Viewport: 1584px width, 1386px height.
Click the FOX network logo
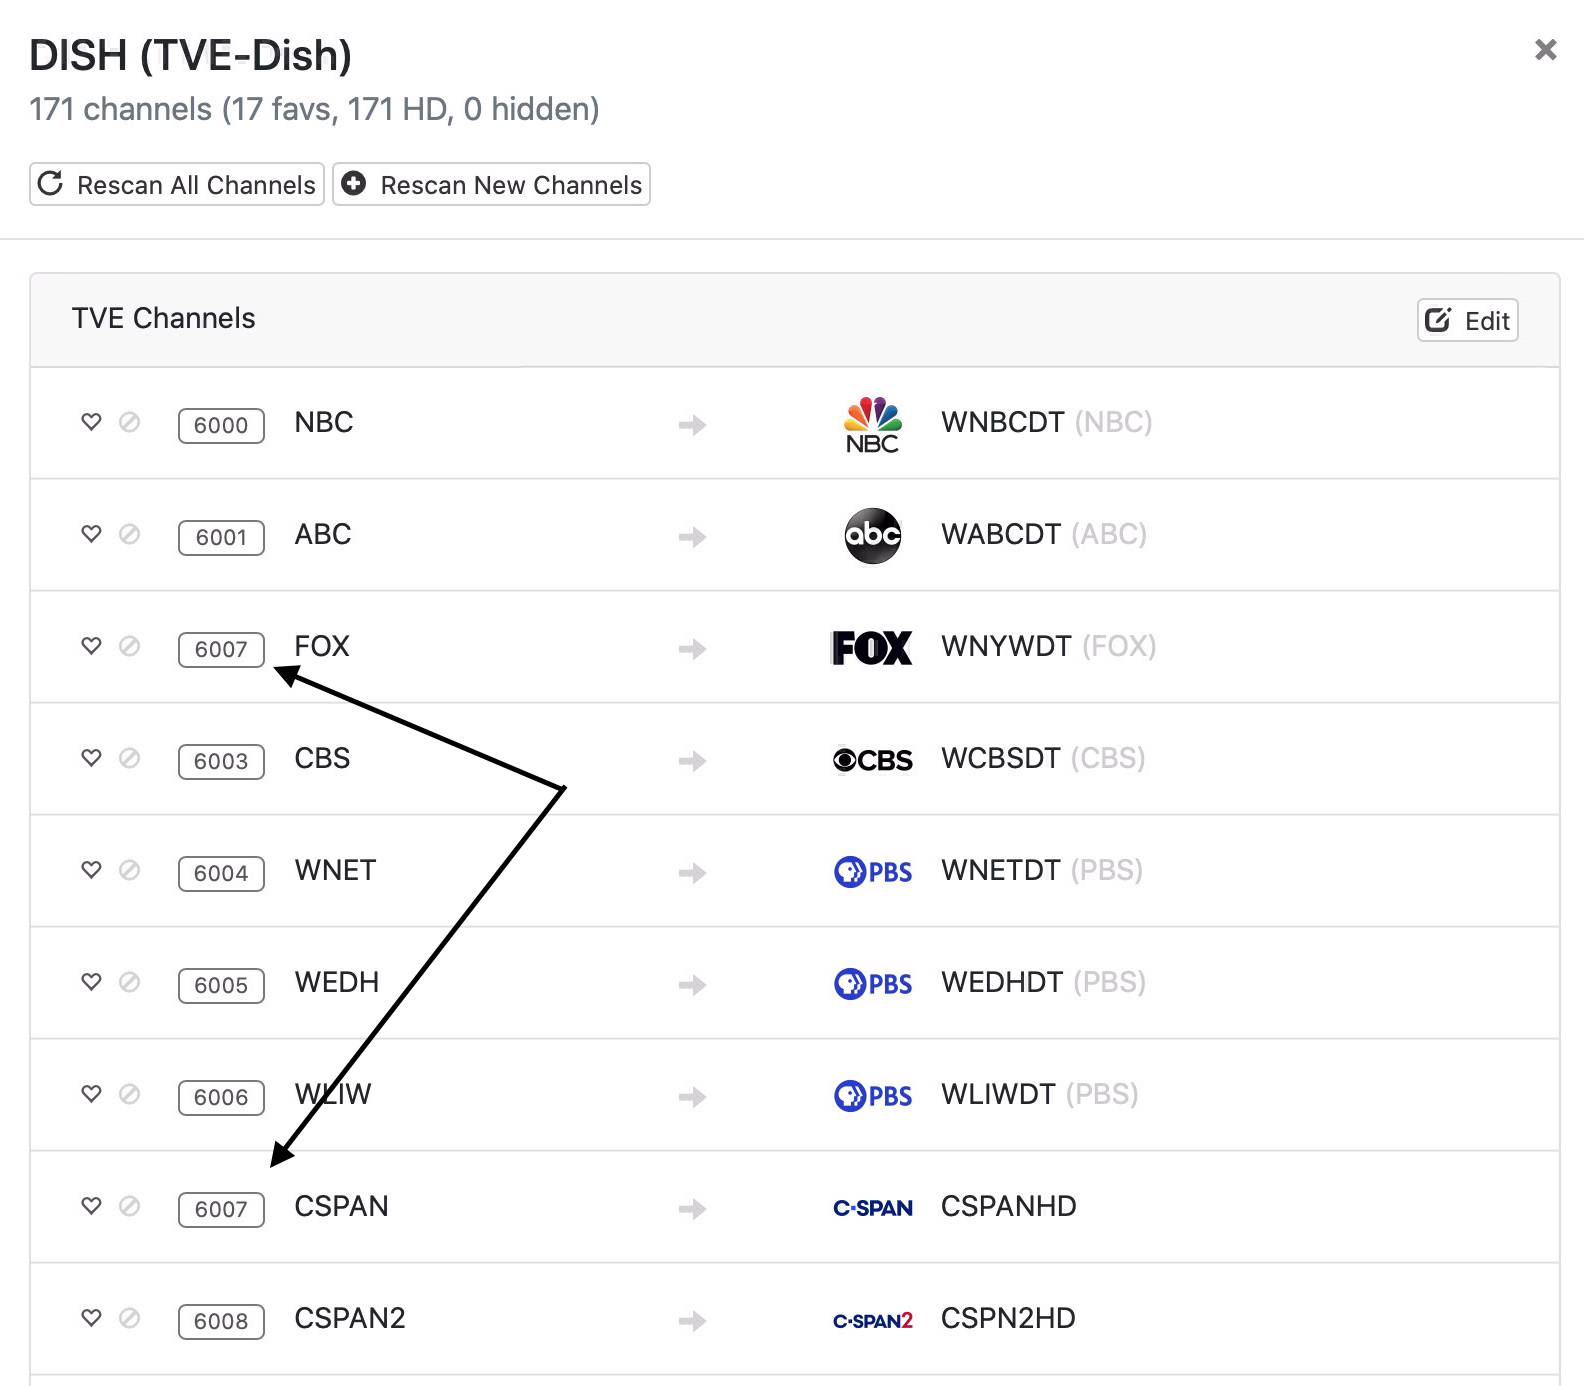click(x=872, y=648)
